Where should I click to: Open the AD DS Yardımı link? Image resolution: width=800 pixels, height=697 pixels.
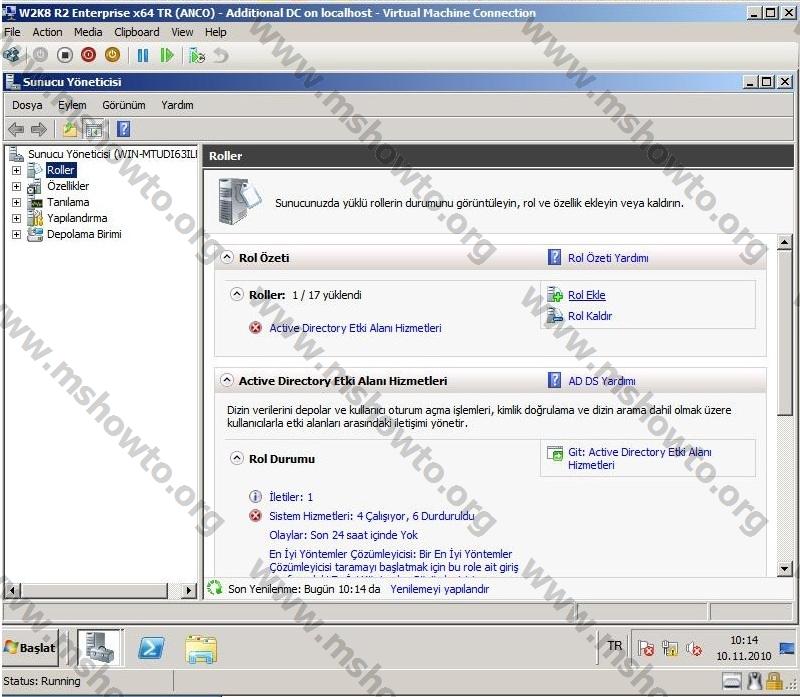[x=602, y=381]
